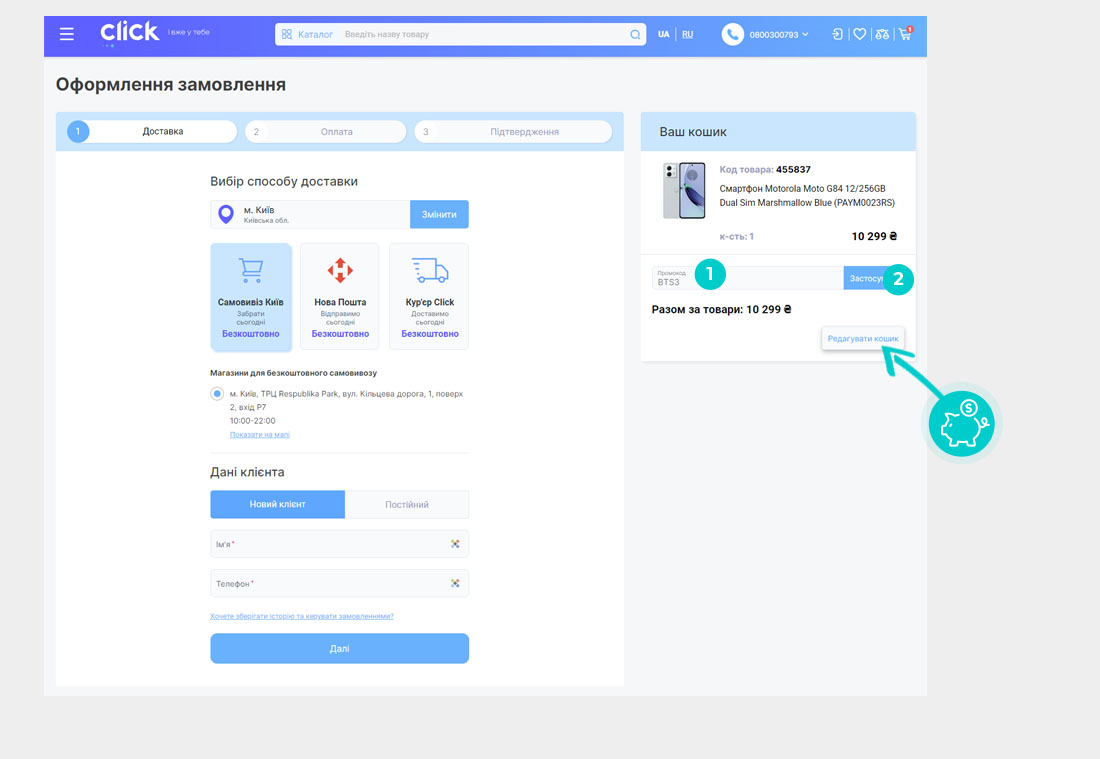Viewport: 1100px width, 759px height.
Task: Open the Каталог dropdown
Action: point(308,34)
